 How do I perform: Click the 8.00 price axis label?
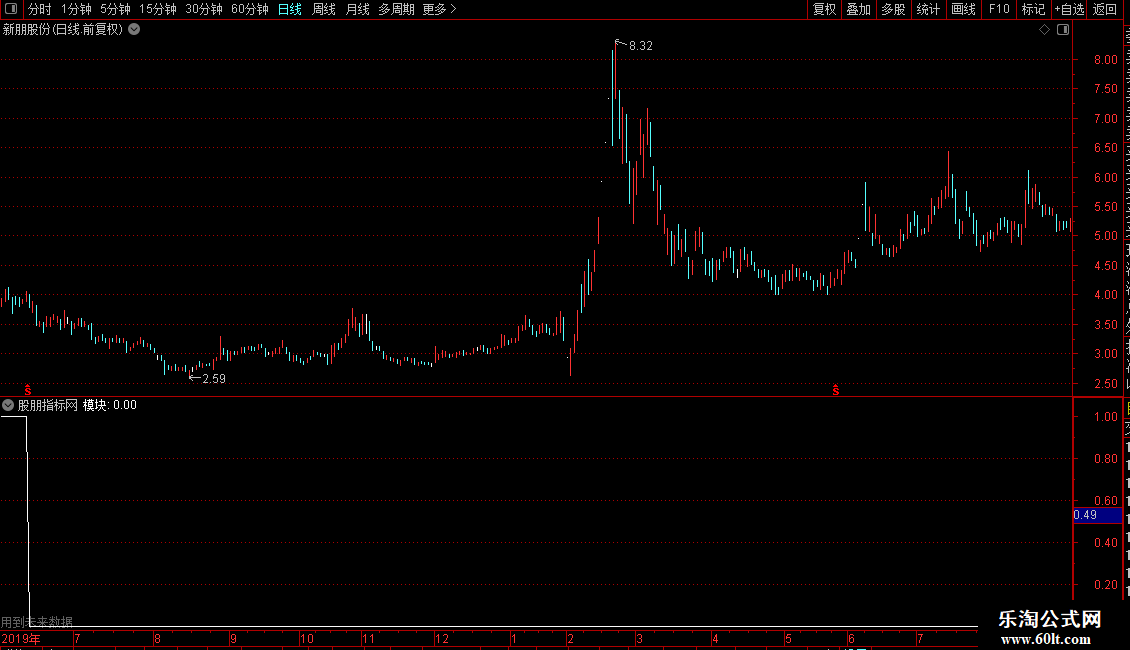pos(1105,60)
